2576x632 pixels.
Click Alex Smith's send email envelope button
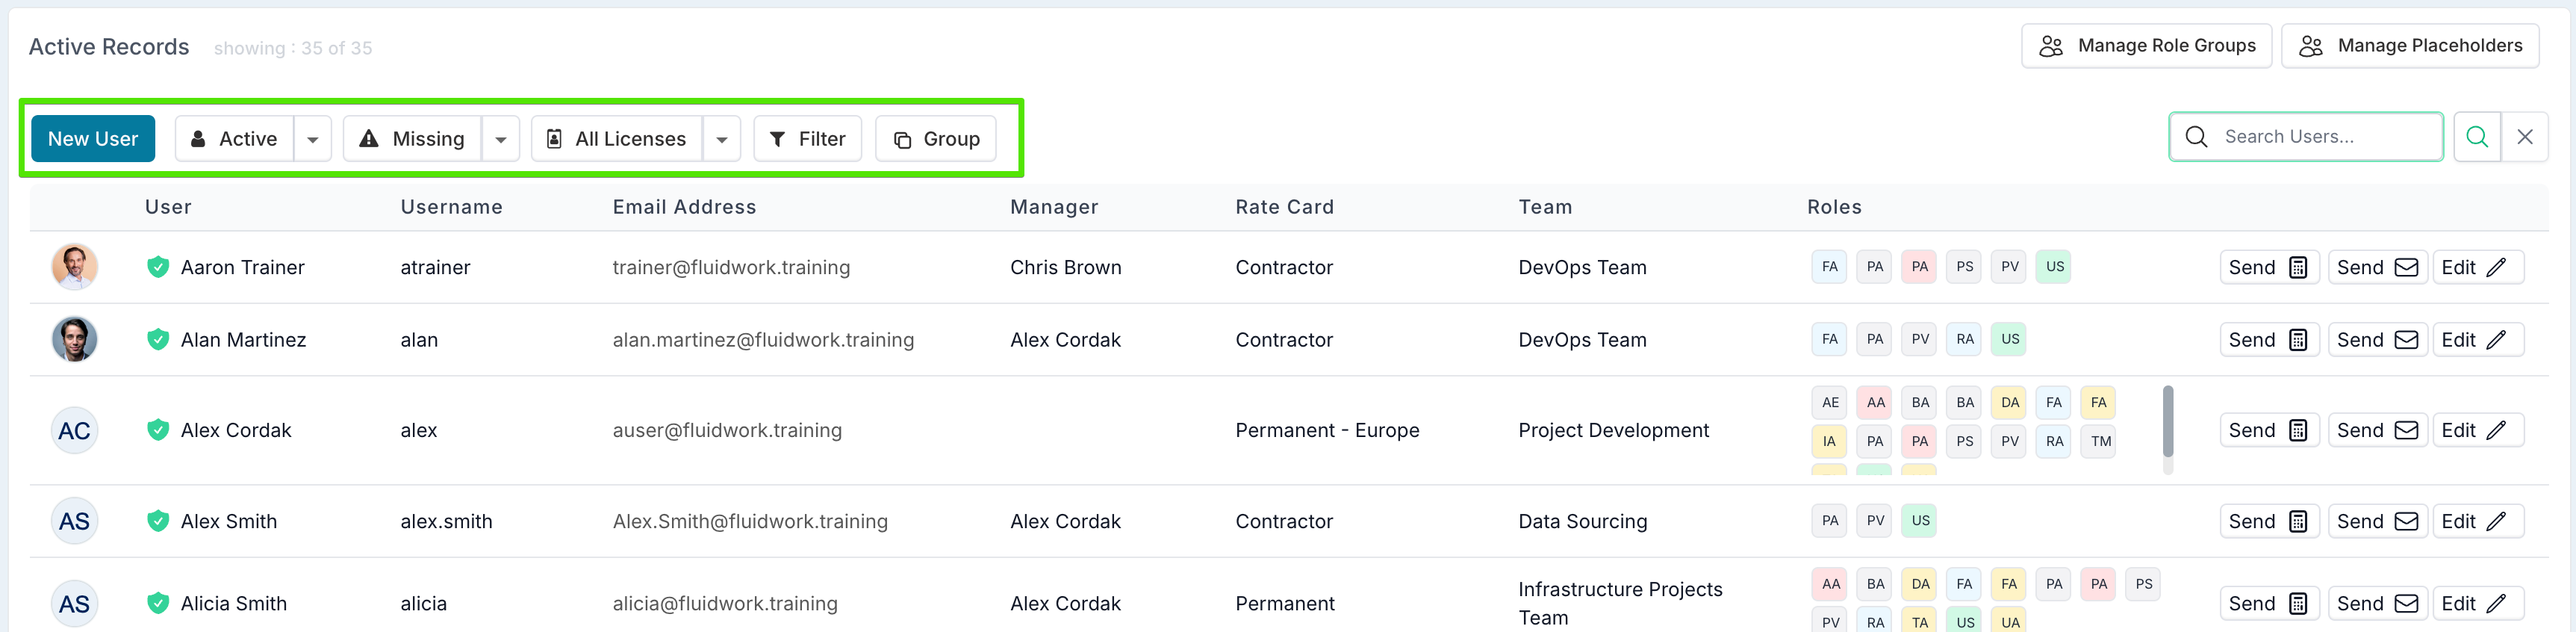(x=2377, y=521)
